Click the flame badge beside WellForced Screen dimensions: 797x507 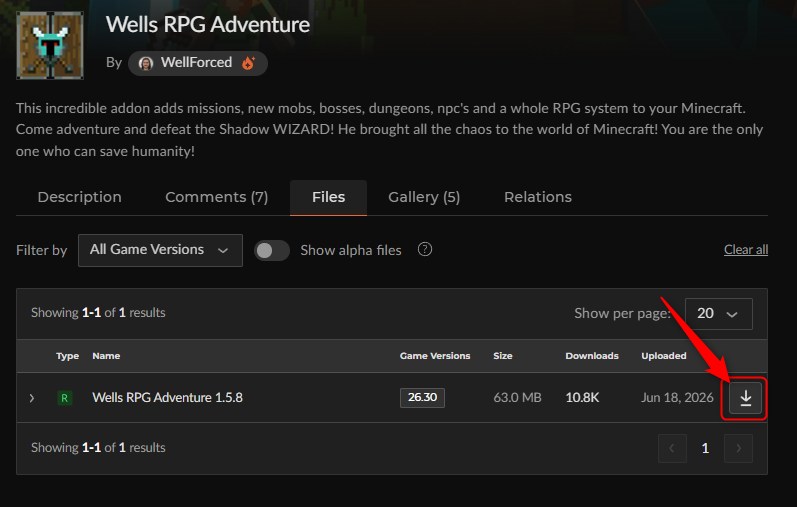click(x=248, y=63)
